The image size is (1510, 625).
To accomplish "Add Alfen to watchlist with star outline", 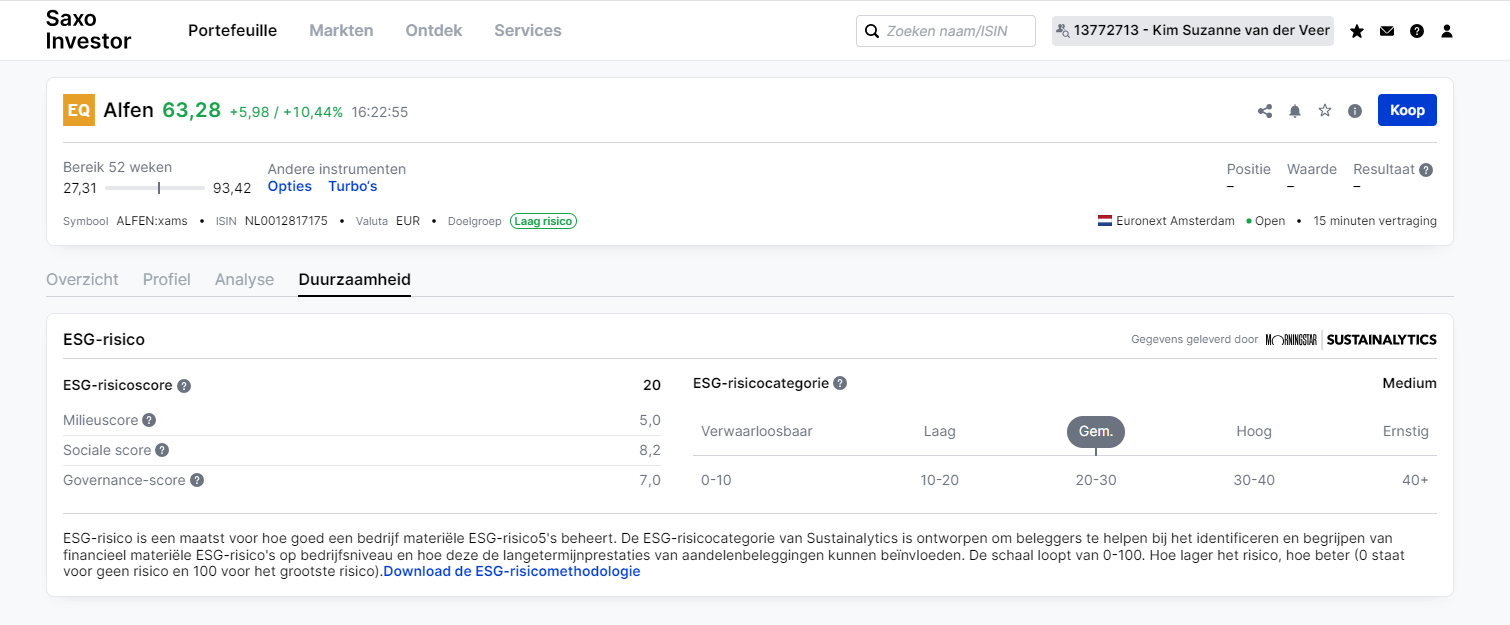I will [1325, 111].
